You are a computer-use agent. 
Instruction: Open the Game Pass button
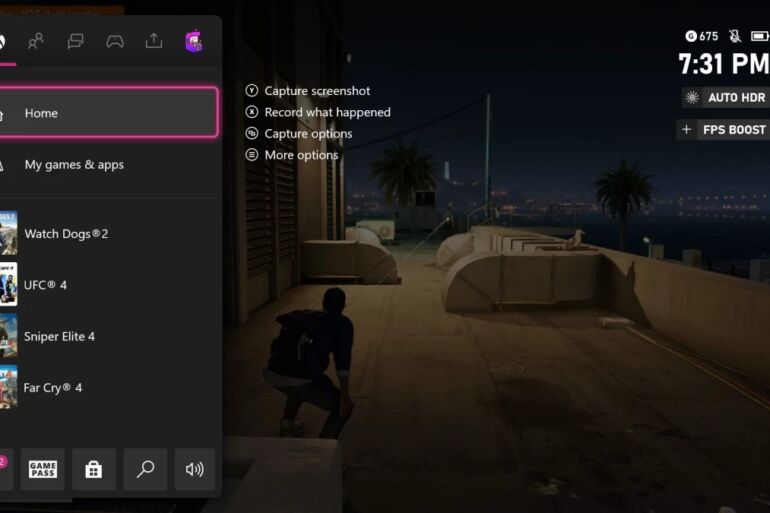43,469
